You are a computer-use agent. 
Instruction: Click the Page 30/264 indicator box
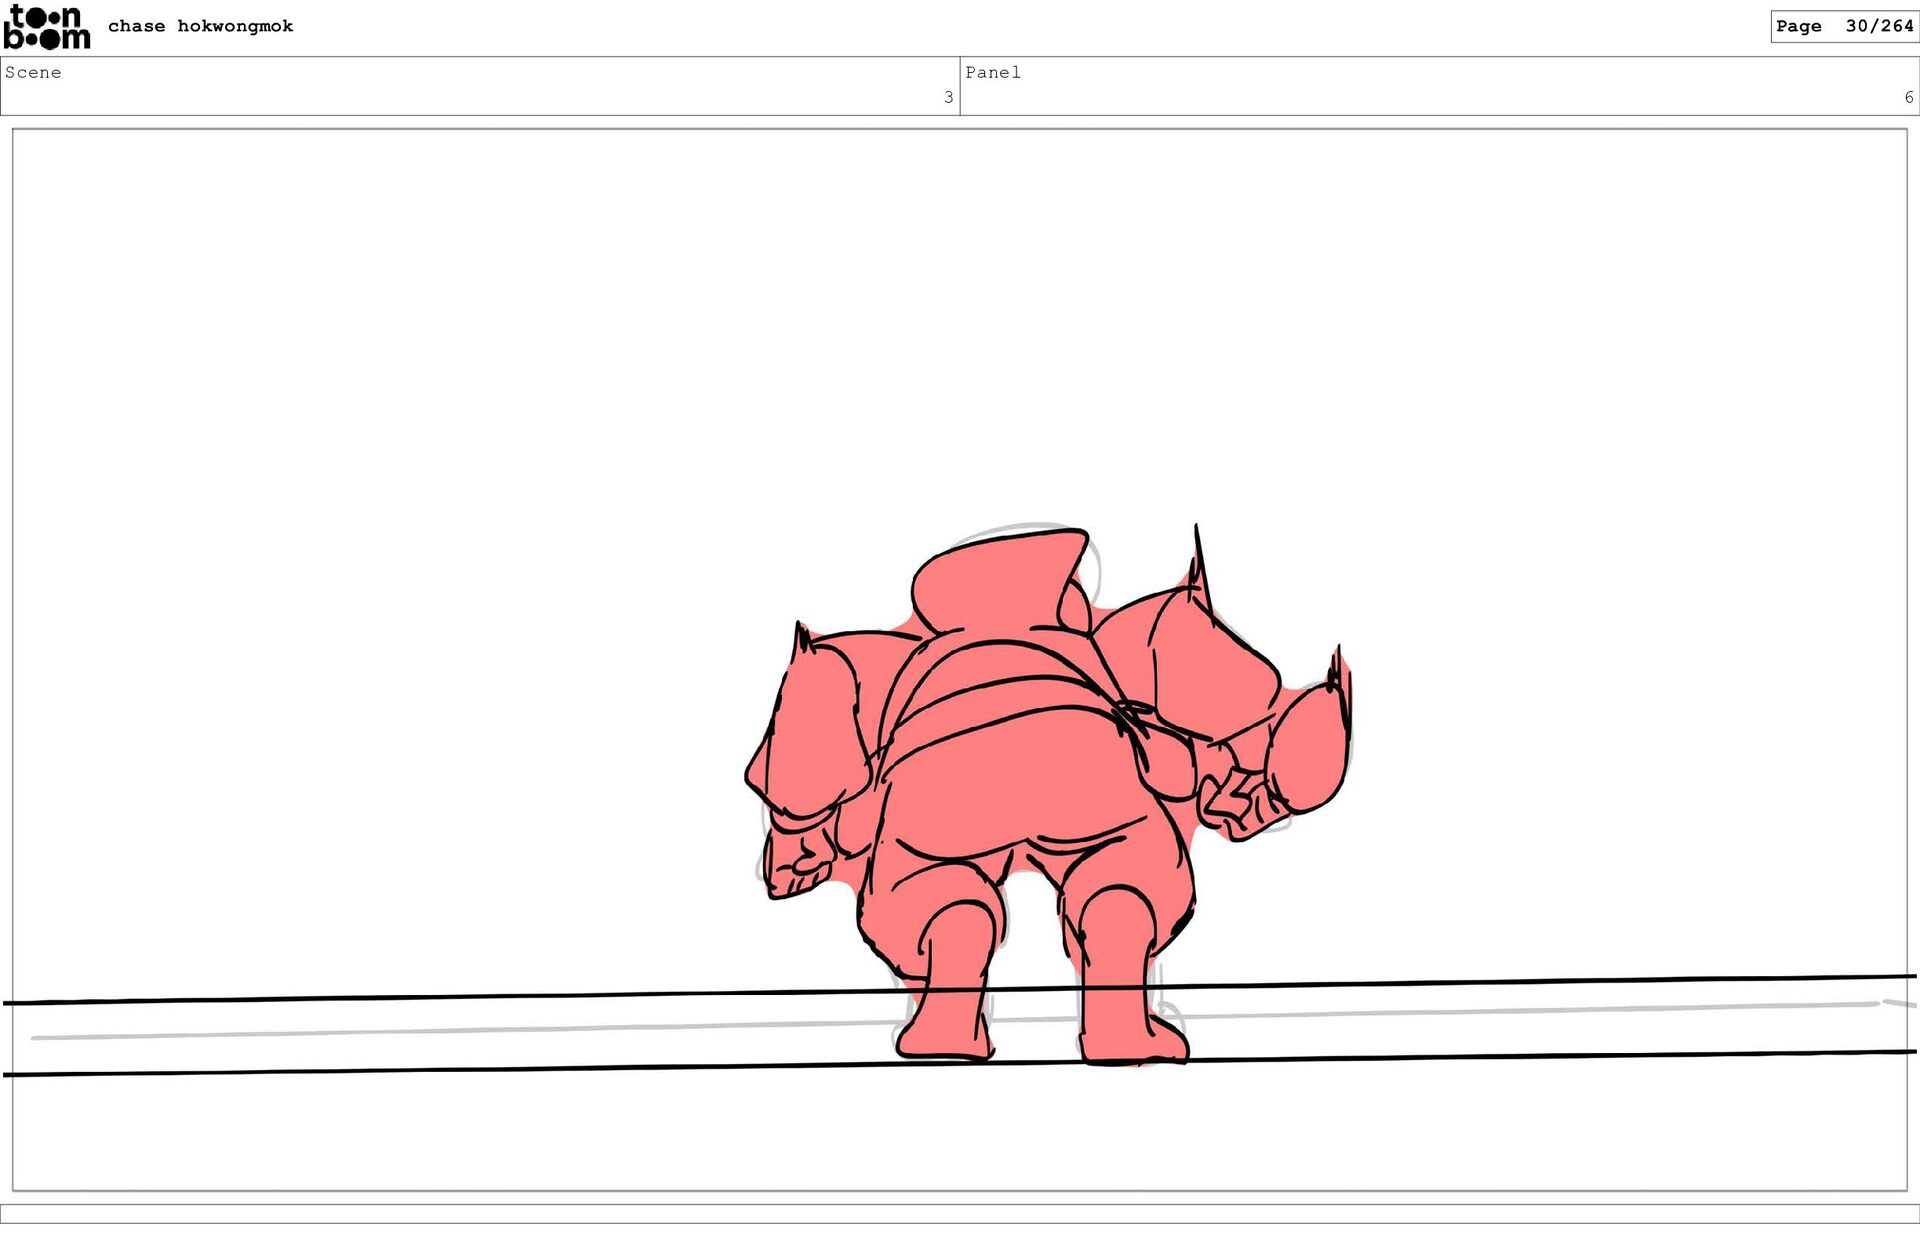[1843, 26]
